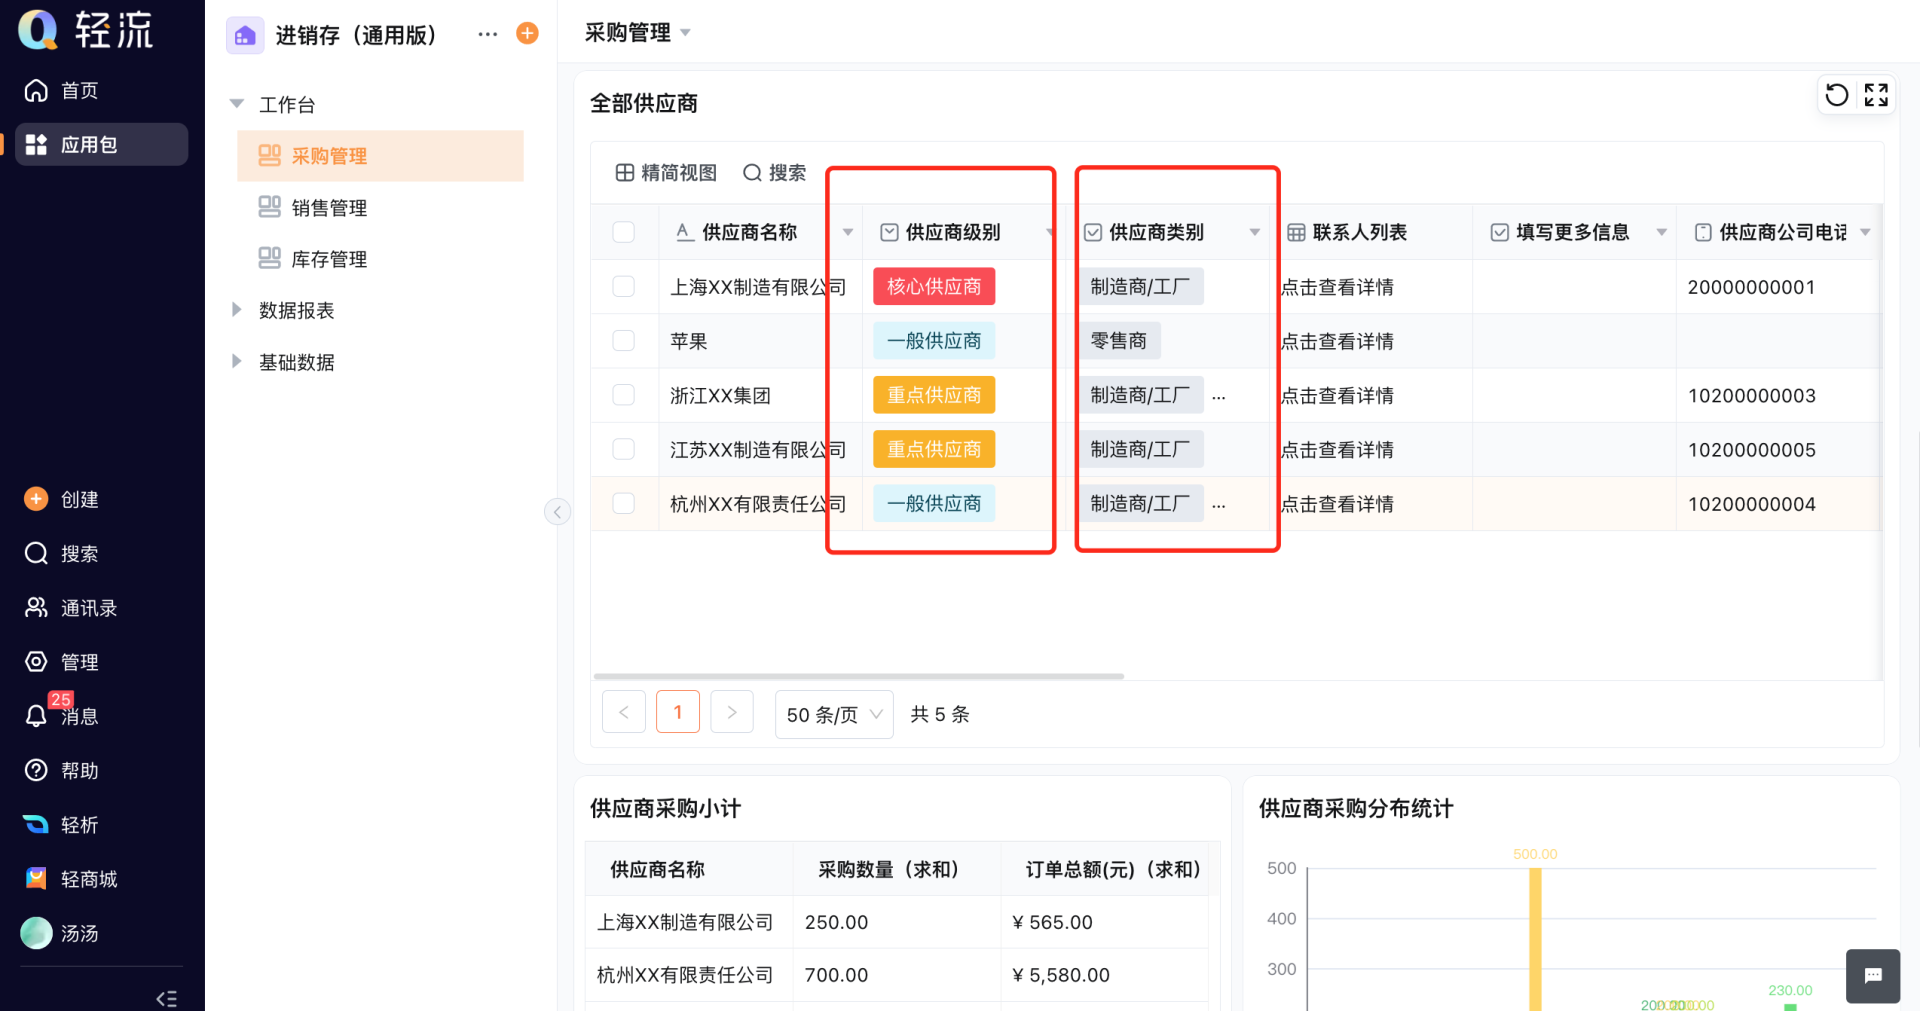Click 苹果's blue 一般供应商 tag
The width and height of the screenshot is (1920, 1011).
(934, 341)
